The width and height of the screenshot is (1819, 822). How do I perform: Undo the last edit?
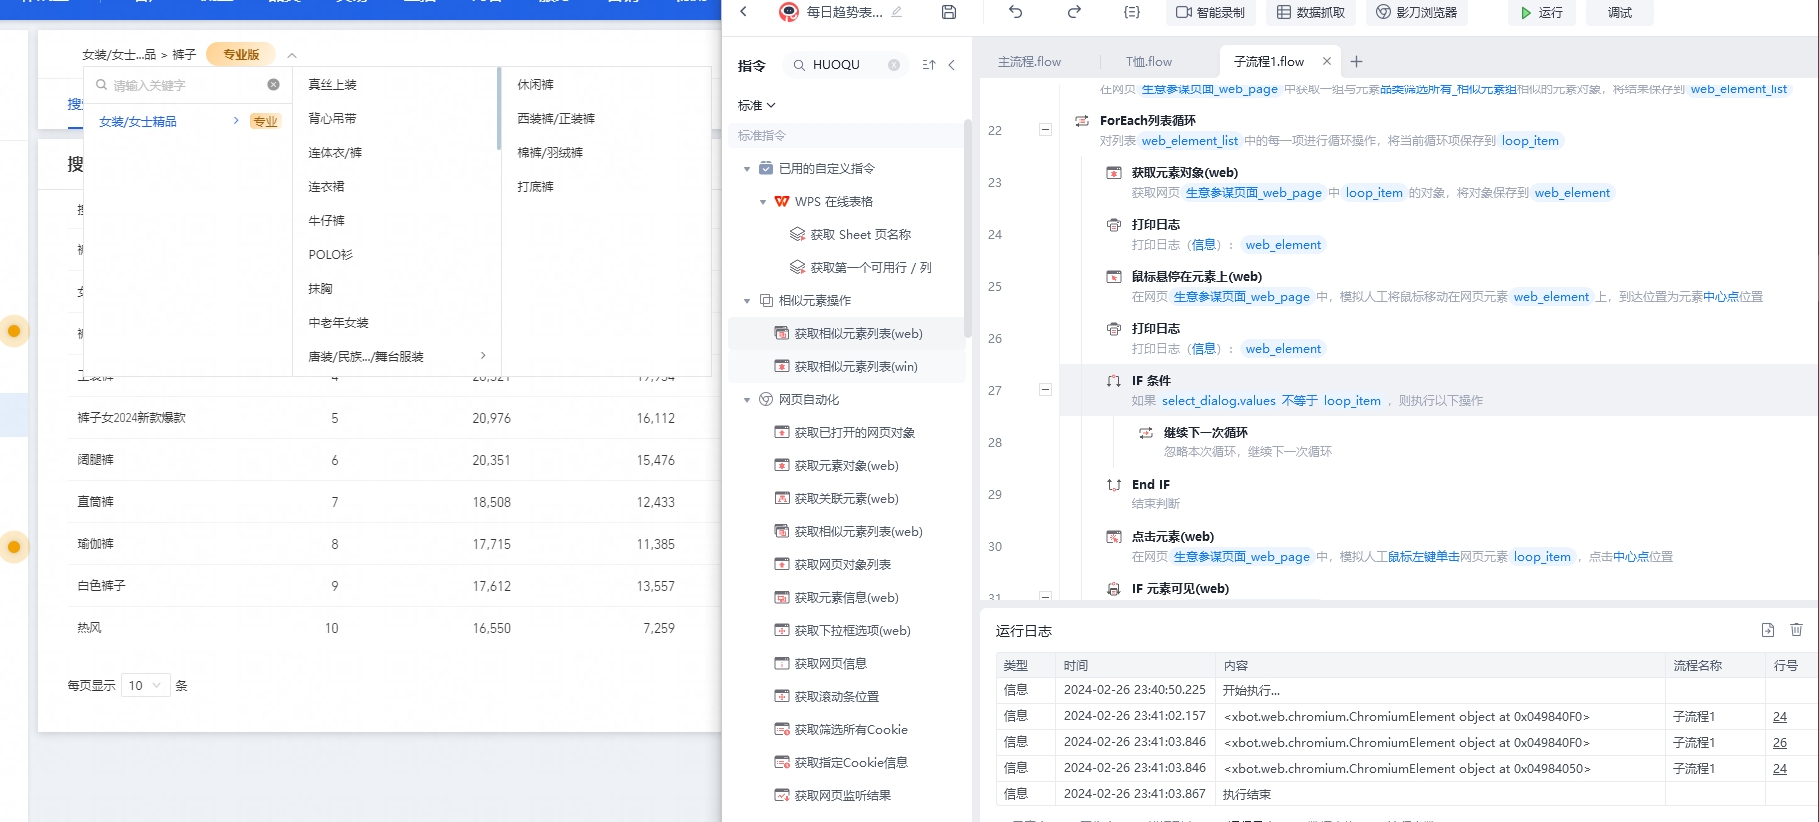(1016, 12)
